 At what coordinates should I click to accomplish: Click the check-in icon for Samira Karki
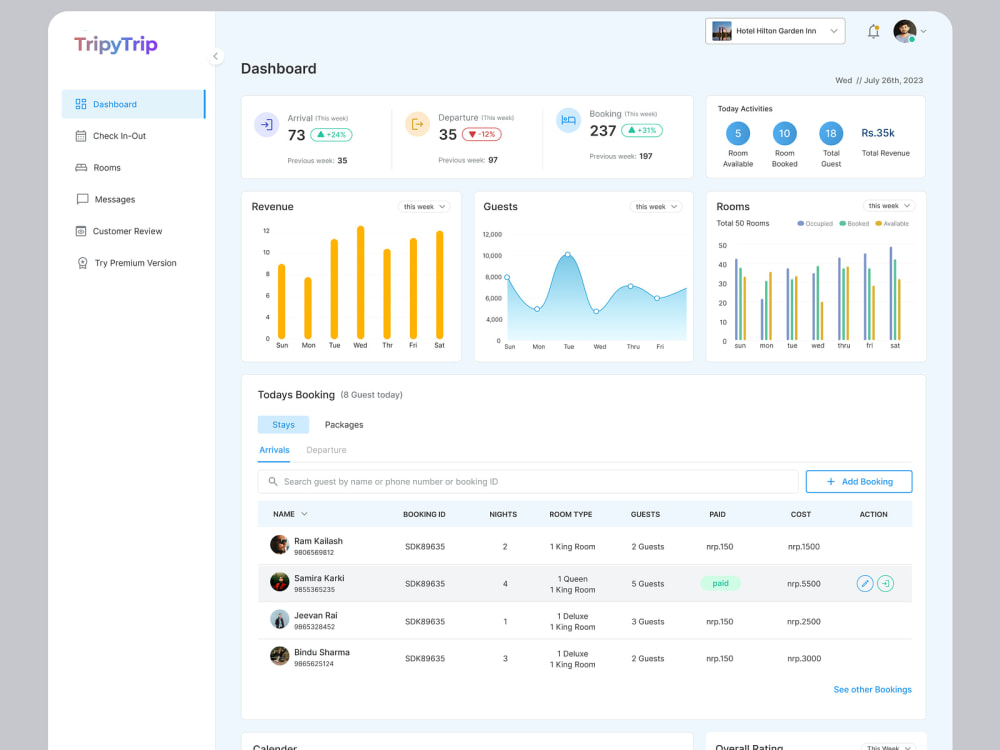coord(885,584)
